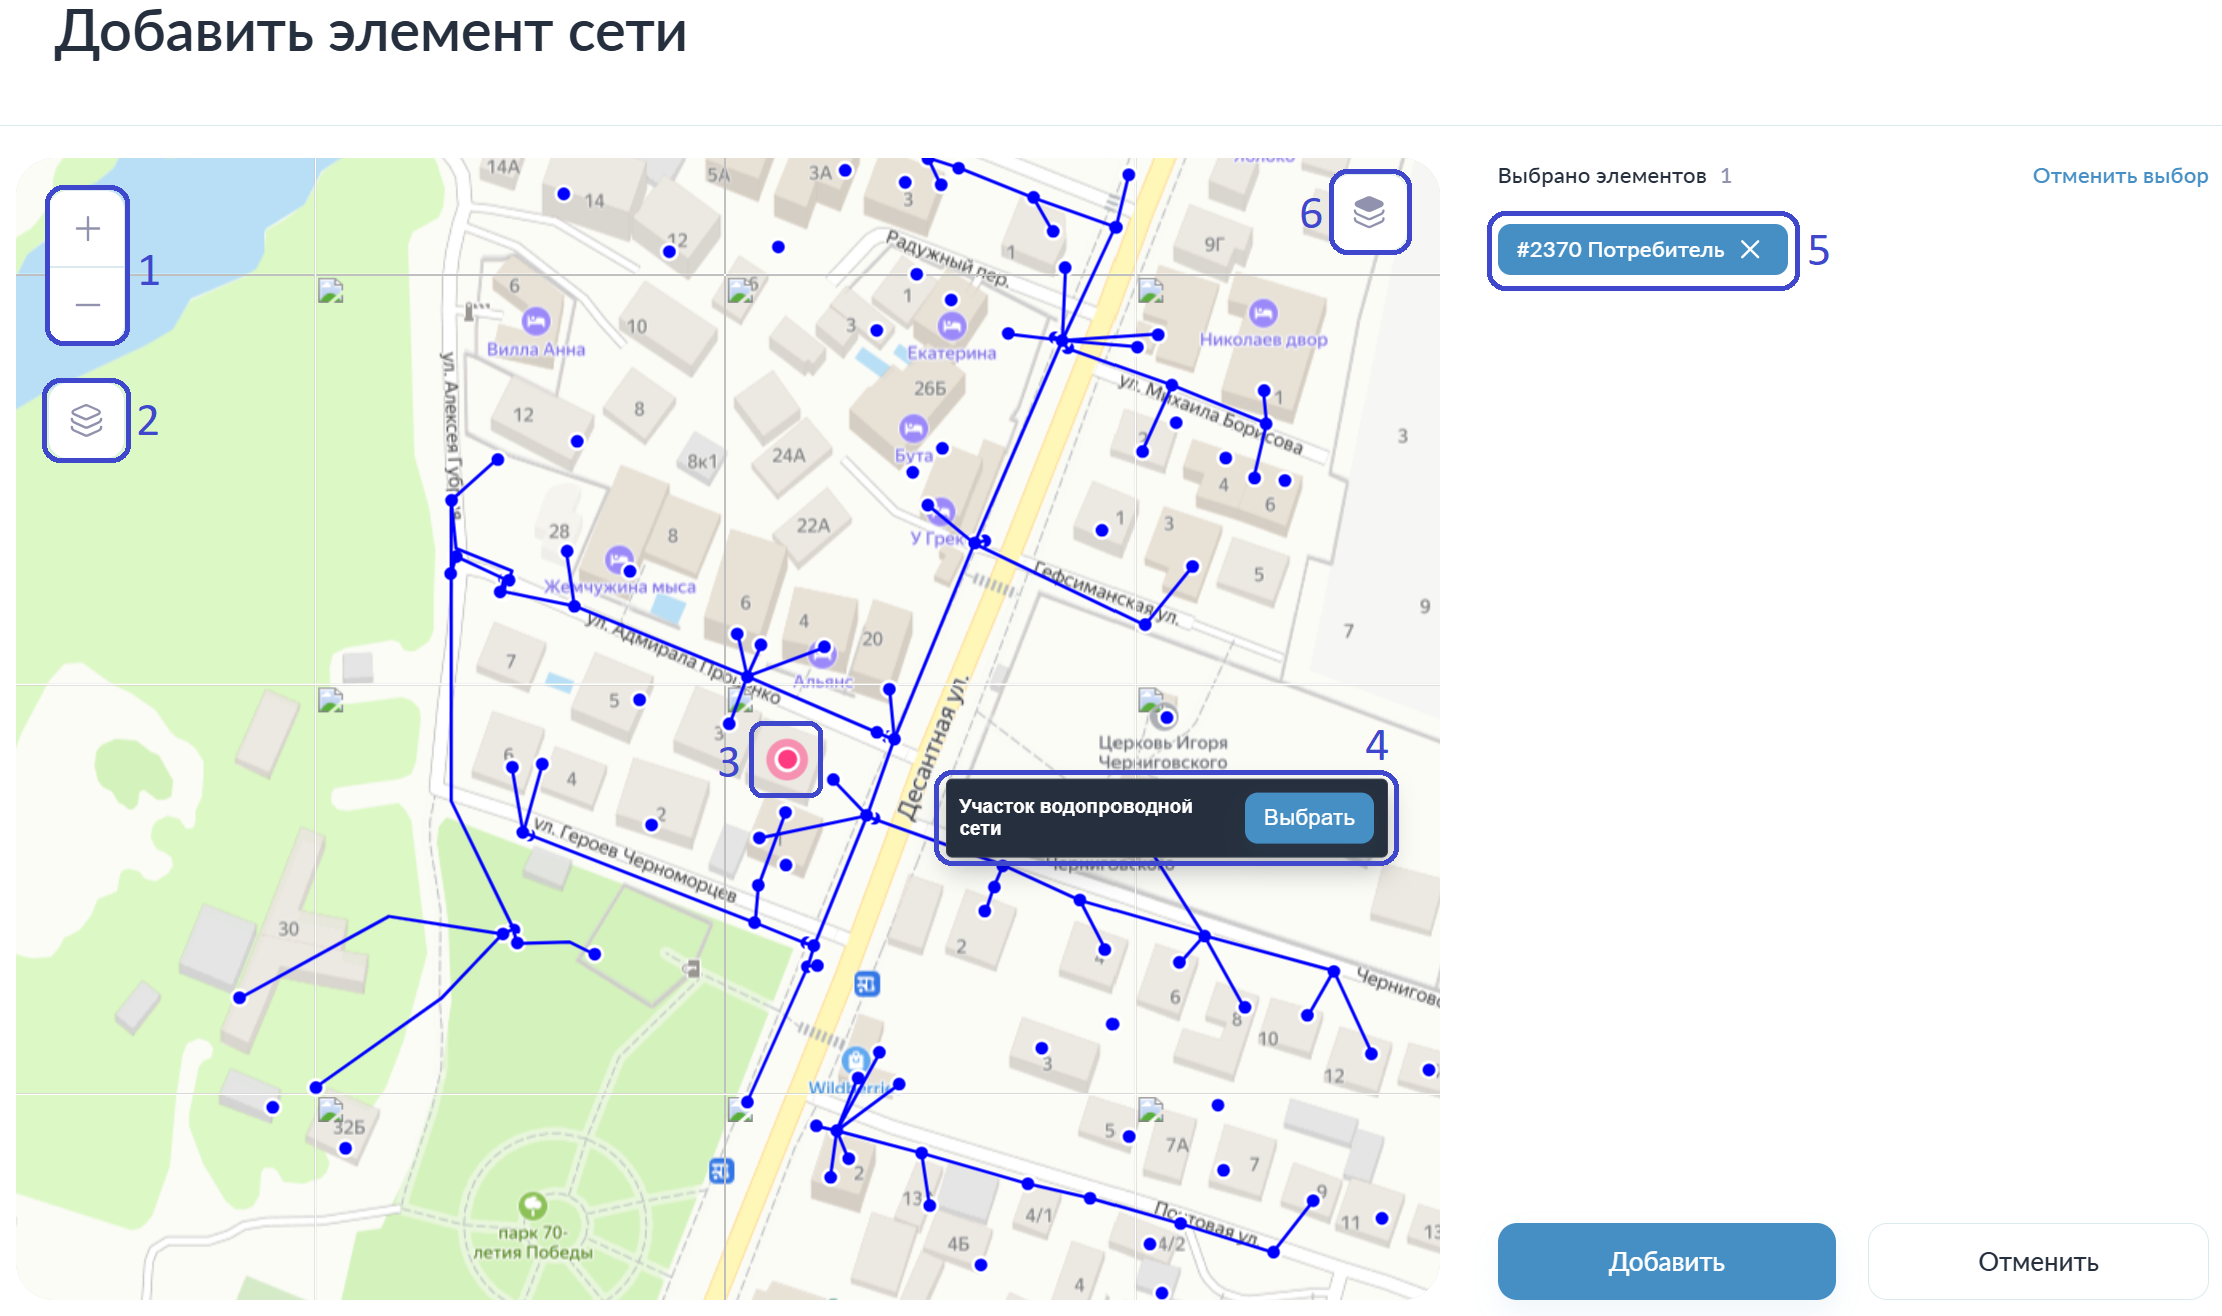Click the парк 70-летия Победы tree icon
This screenshot has height=1316, width=2222.
532,1204
